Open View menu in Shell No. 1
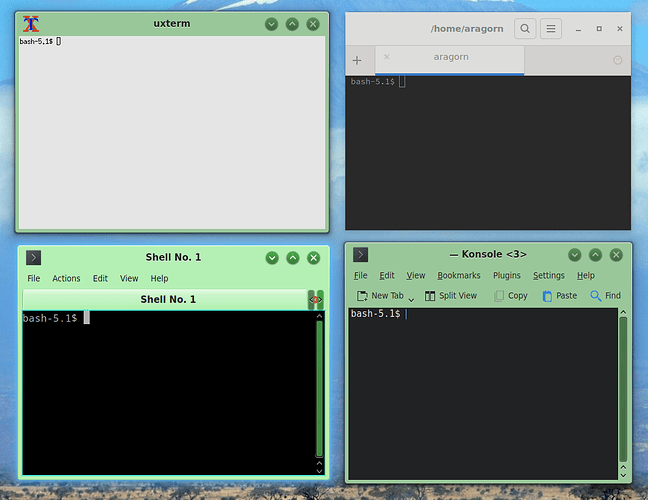Viewport: 648px width, 500px height. (129, 279)
